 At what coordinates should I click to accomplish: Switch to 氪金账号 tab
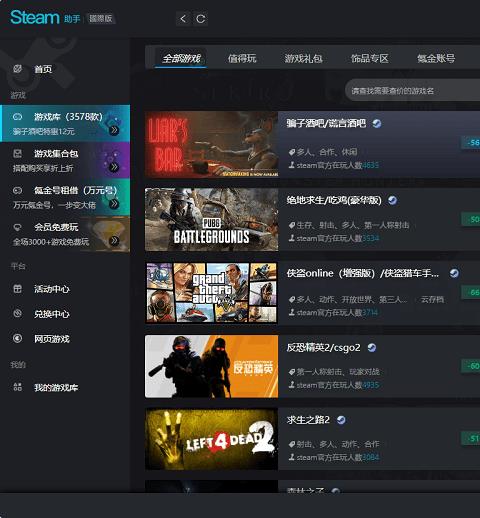click(x=436, y=58)
